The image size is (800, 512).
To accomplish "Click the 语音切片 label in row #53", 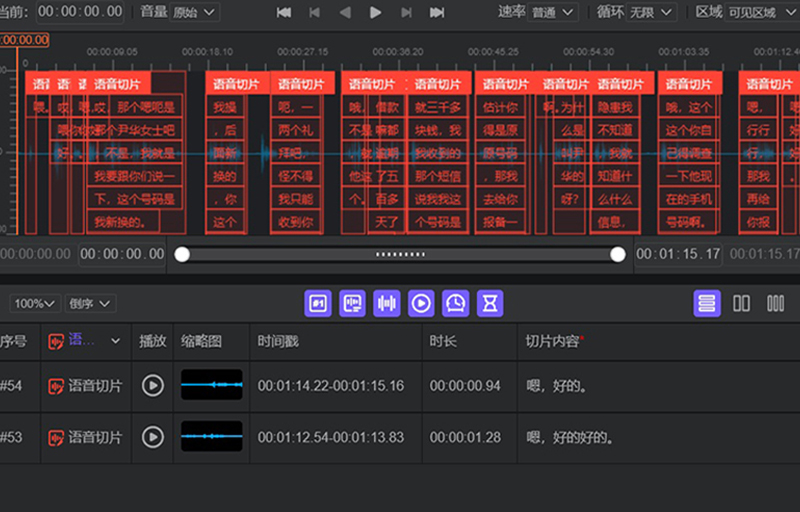I will pos(95,438).
